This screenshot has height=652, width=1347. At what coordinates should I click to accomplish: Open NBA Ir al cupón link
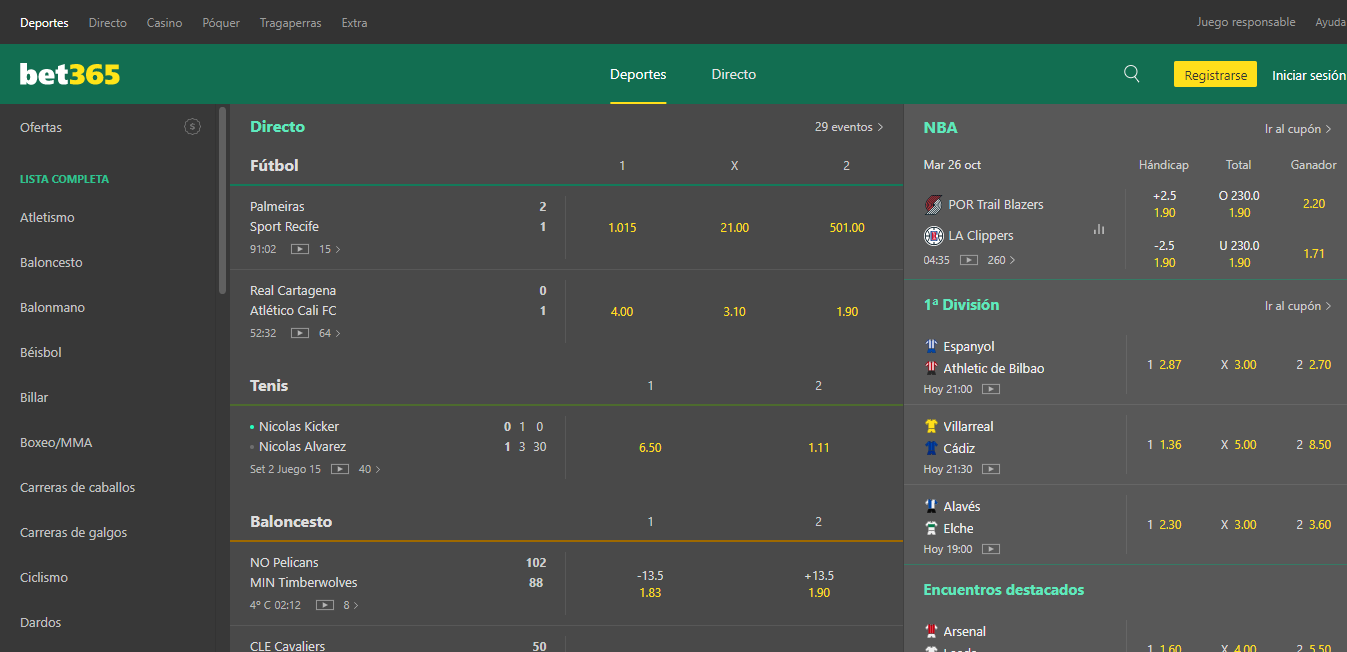[1298, 129]
